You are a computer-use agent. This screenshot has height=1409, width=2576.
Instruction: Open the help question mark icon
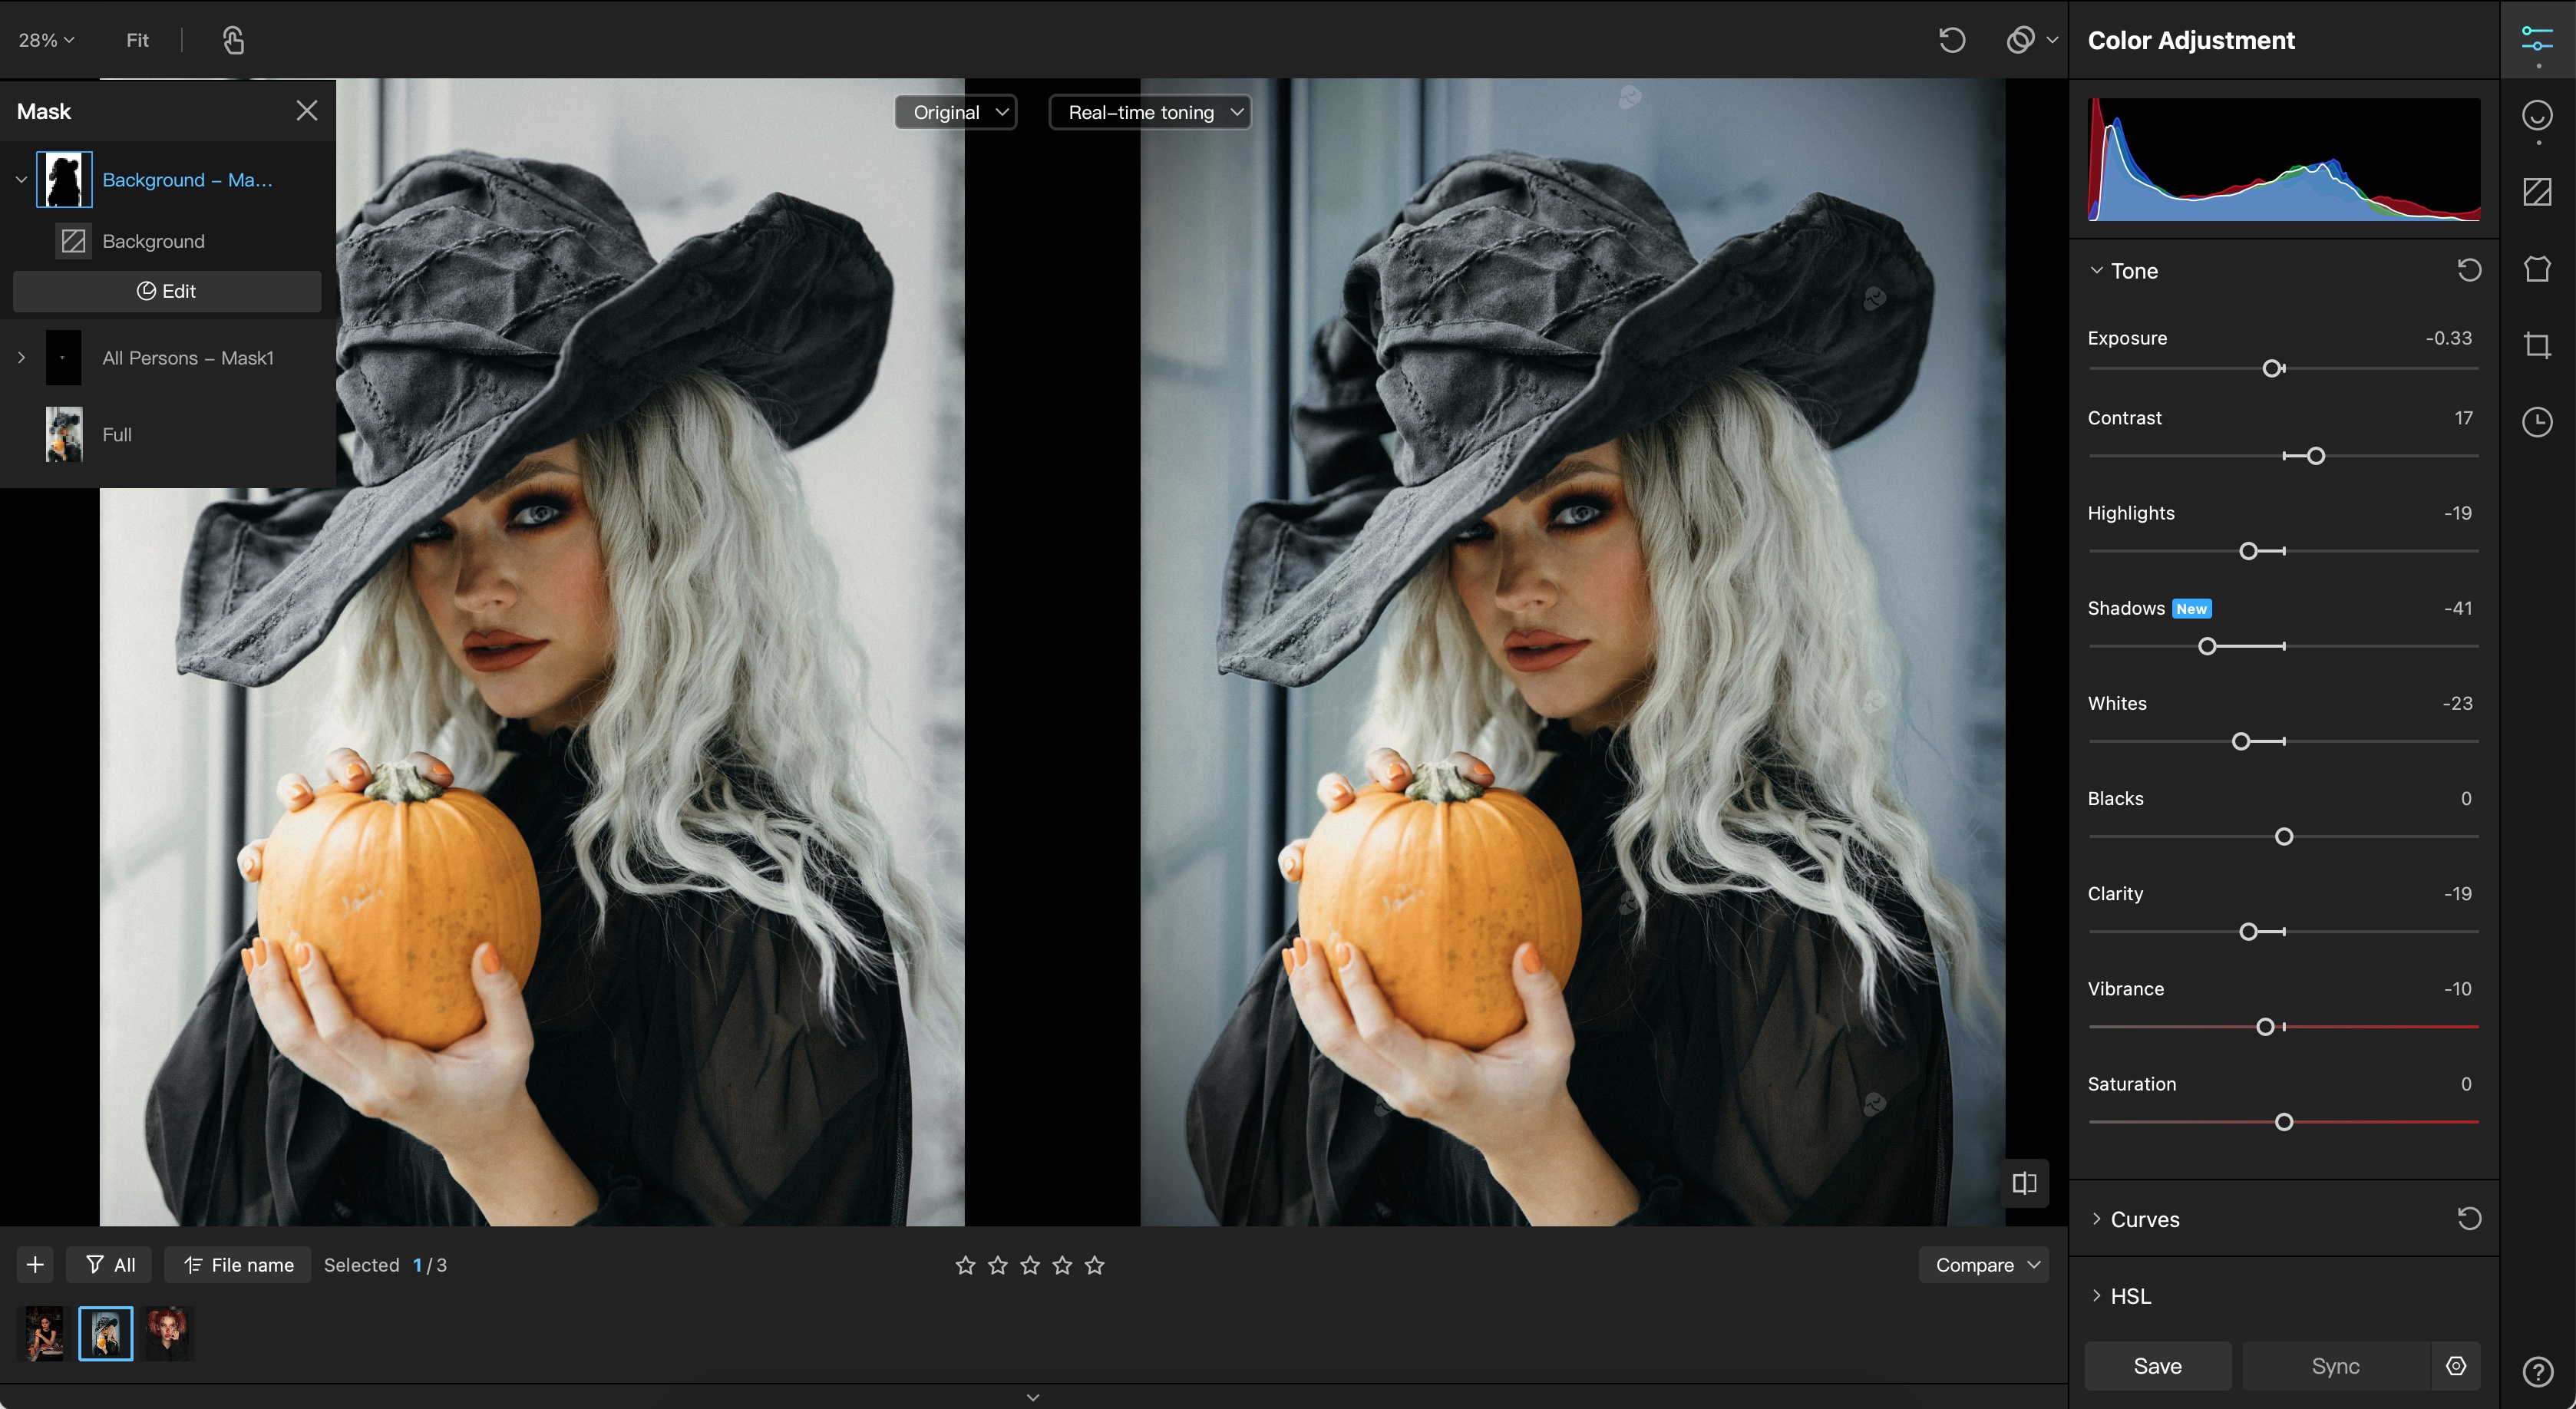pos(2536,1371)
